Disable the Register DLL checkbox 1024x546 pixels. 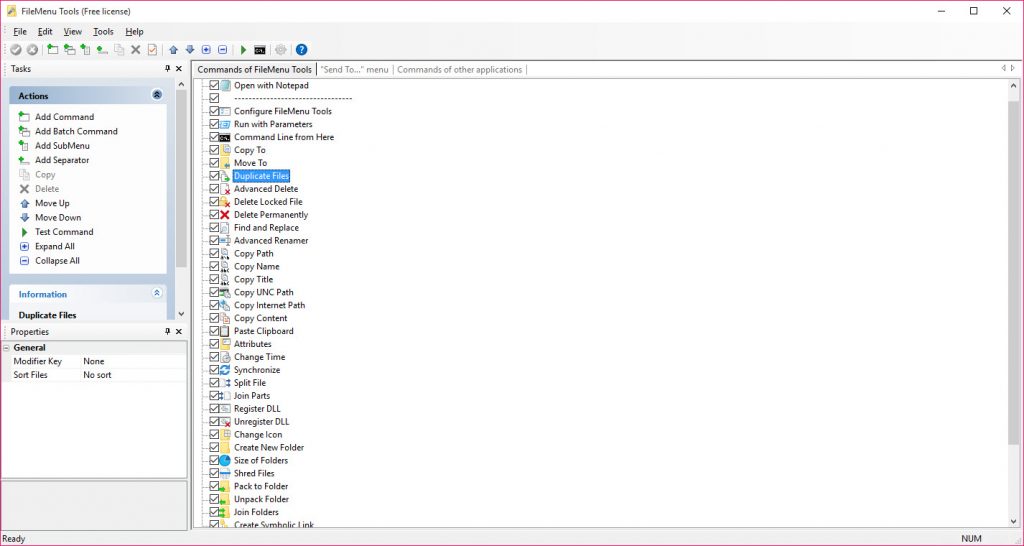[214, 409]
